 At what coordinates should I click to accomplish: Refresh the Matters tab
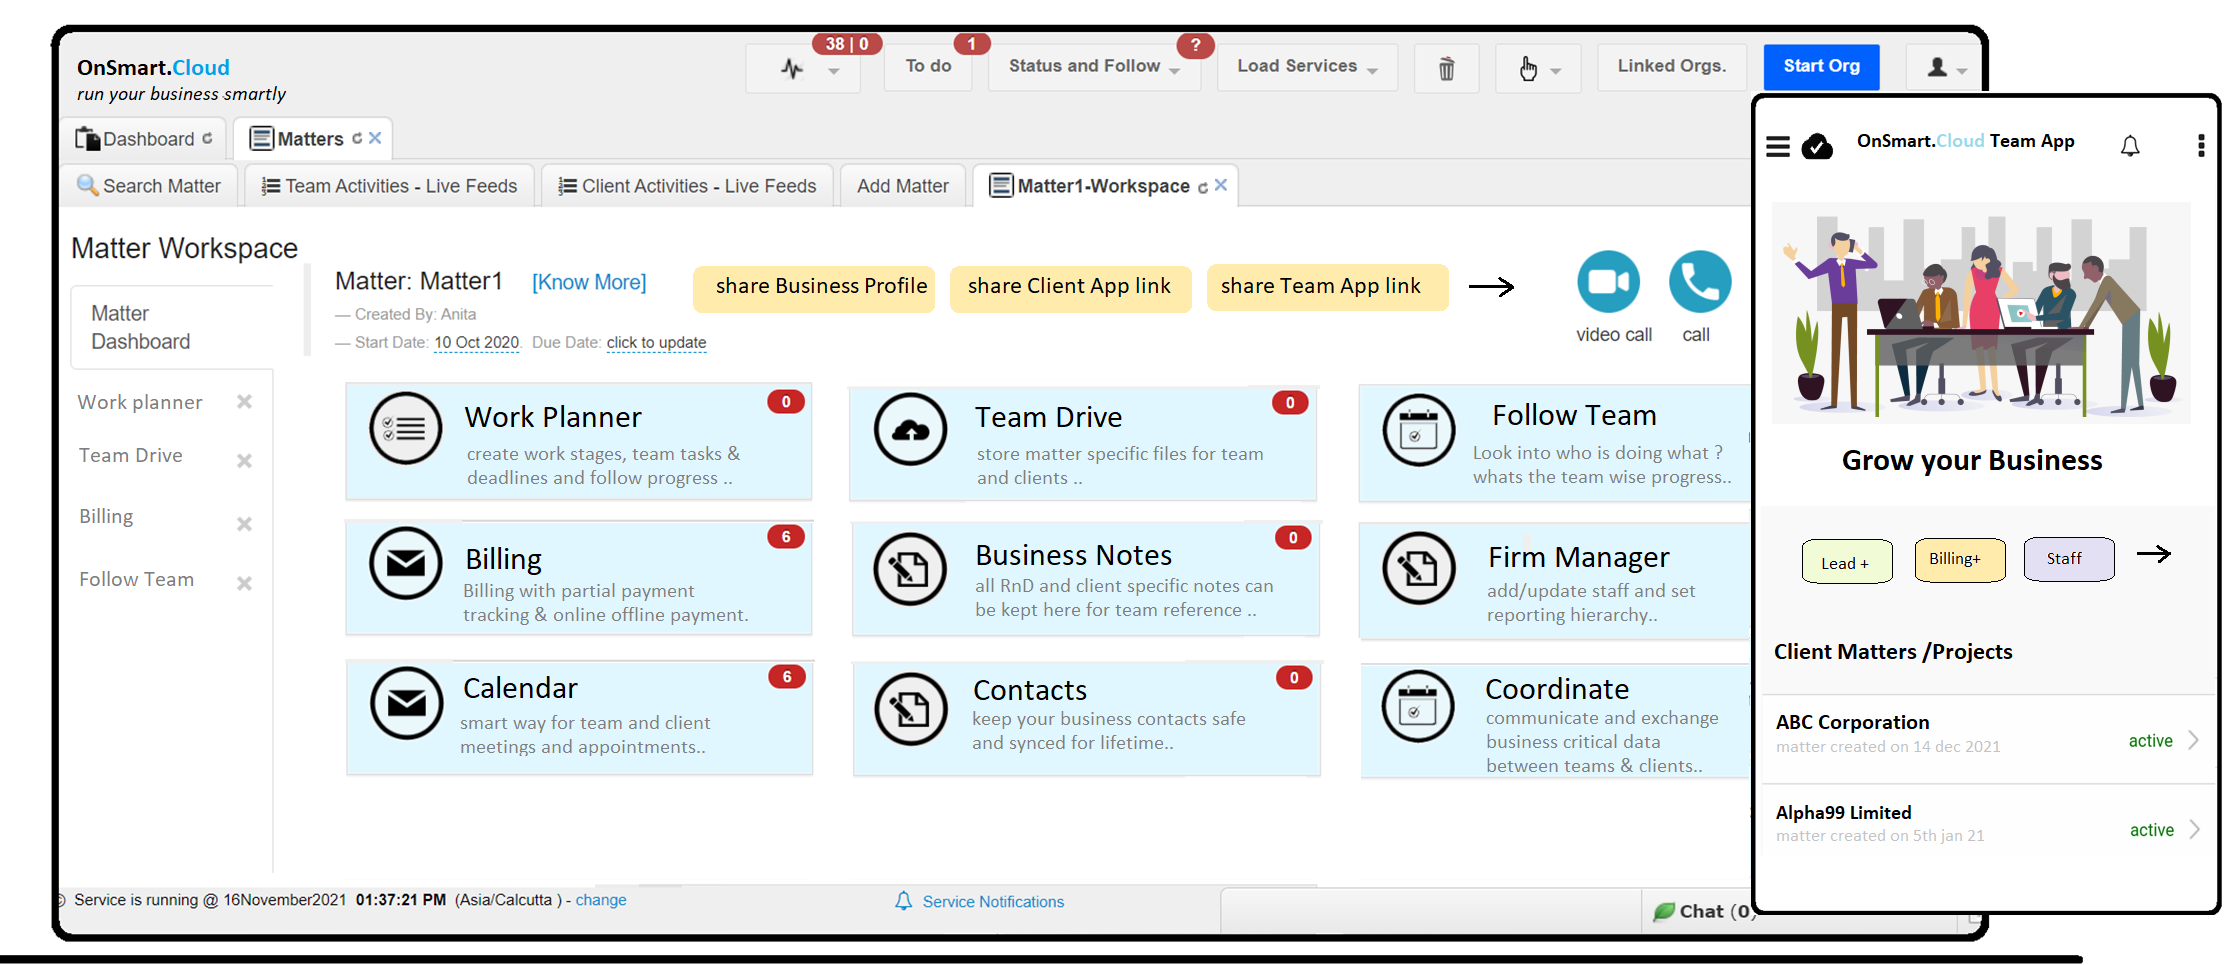356,139
